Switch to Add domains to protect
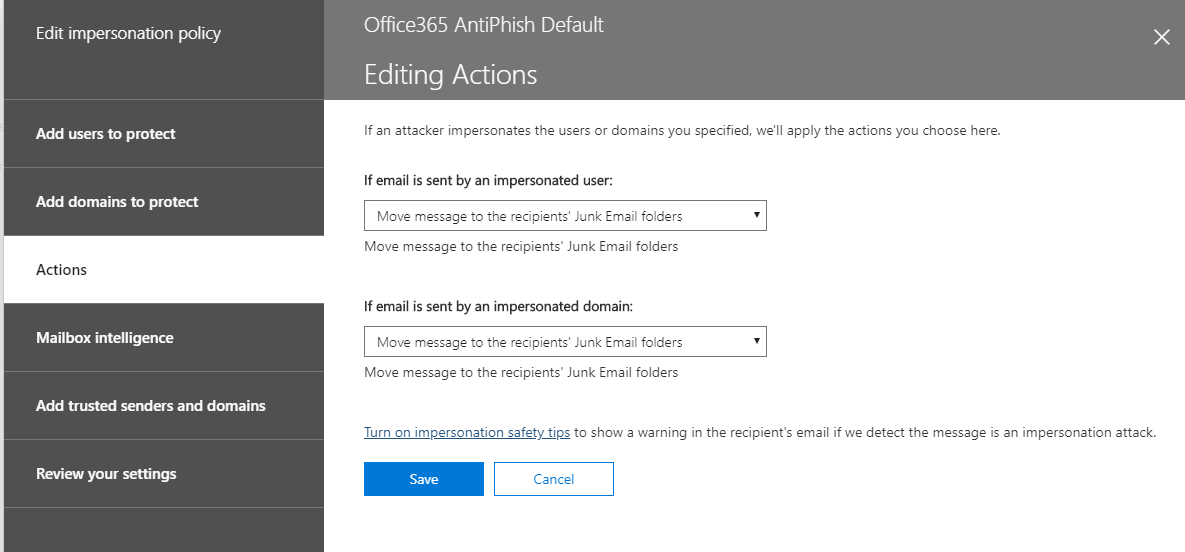 [164, 202]
